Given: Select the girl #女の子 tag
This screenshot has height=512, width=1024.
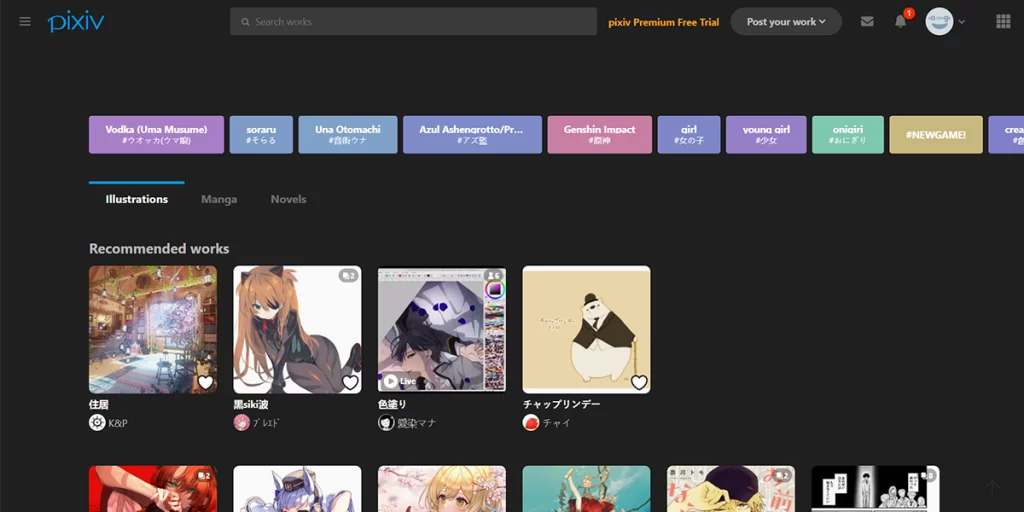Looking at the screenshot, I should pyautogui.click(x=689, y=135).
